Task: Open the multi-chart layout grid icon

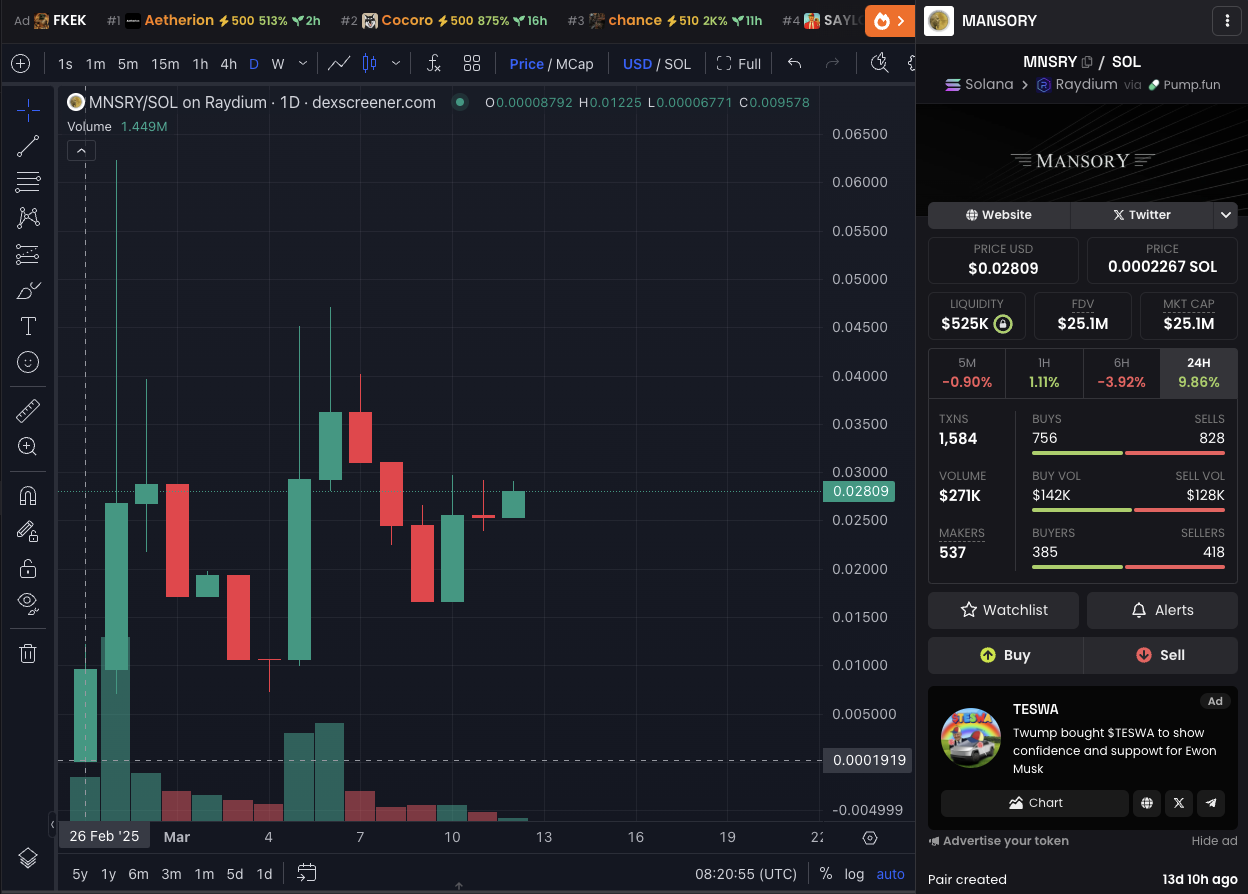Action: click(x=472, y=63)
